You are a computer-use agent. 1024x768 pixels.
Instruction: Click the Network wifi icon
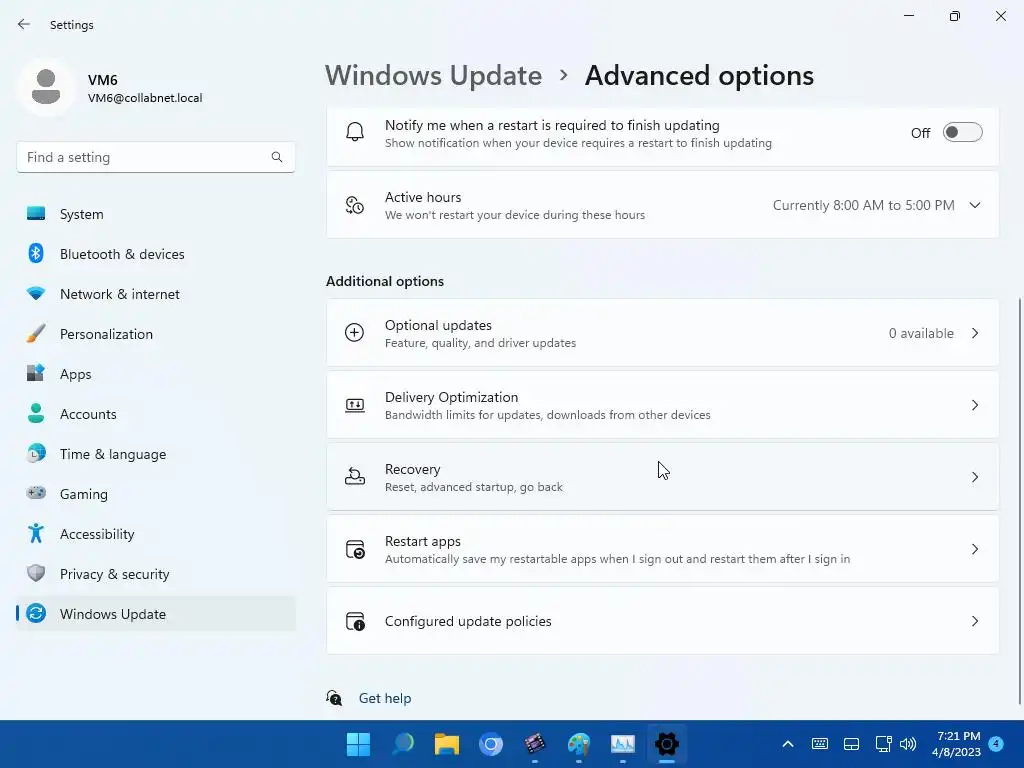[x=36, y=294]
